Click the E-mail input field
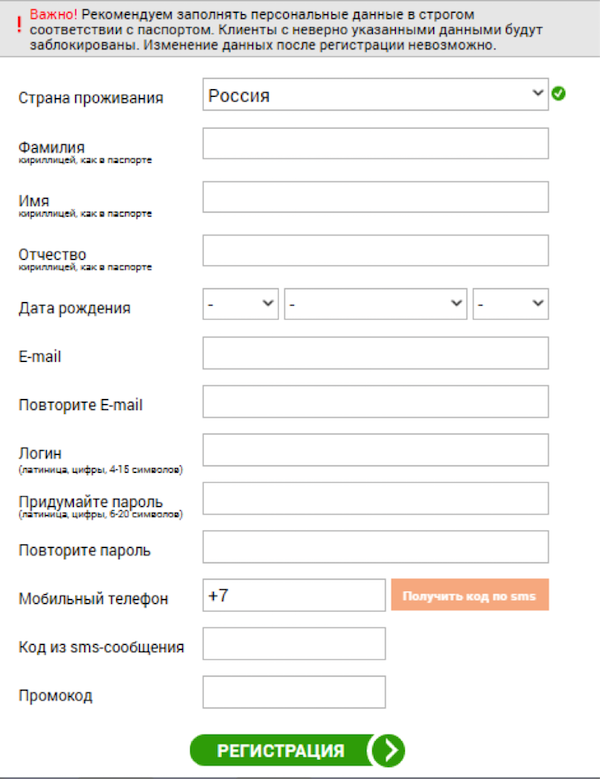 [375, 353]
